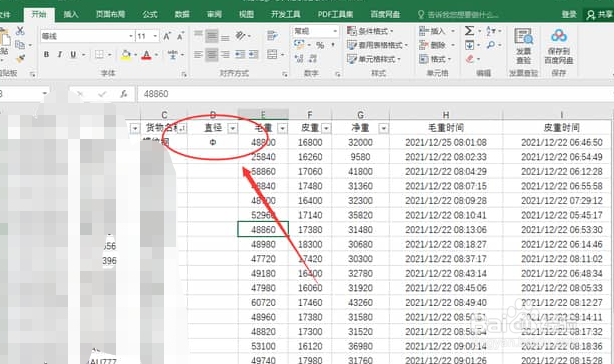Open the number format dropdown 常规
Image resolution: width=614 pixels, height=364 pixels.
pos(336,31)
